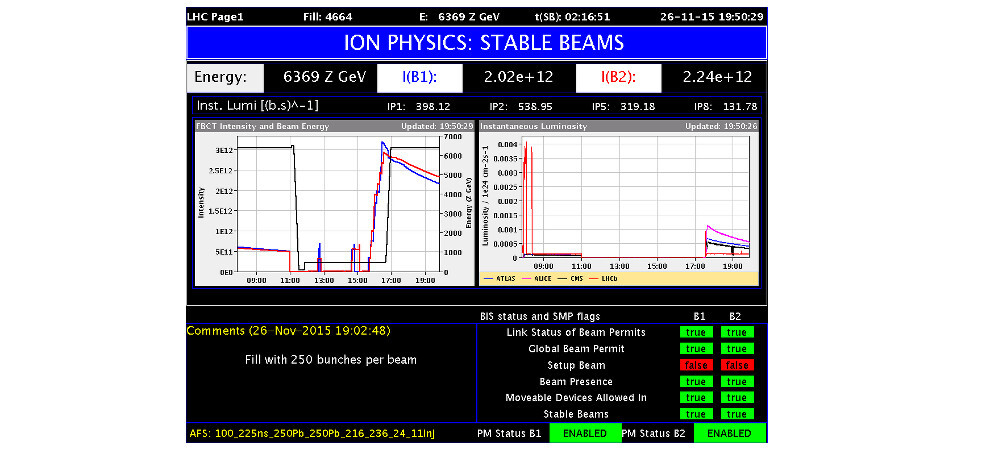Click B2 flag for Beam Presence
986x450 pixels.
point(737,381)
